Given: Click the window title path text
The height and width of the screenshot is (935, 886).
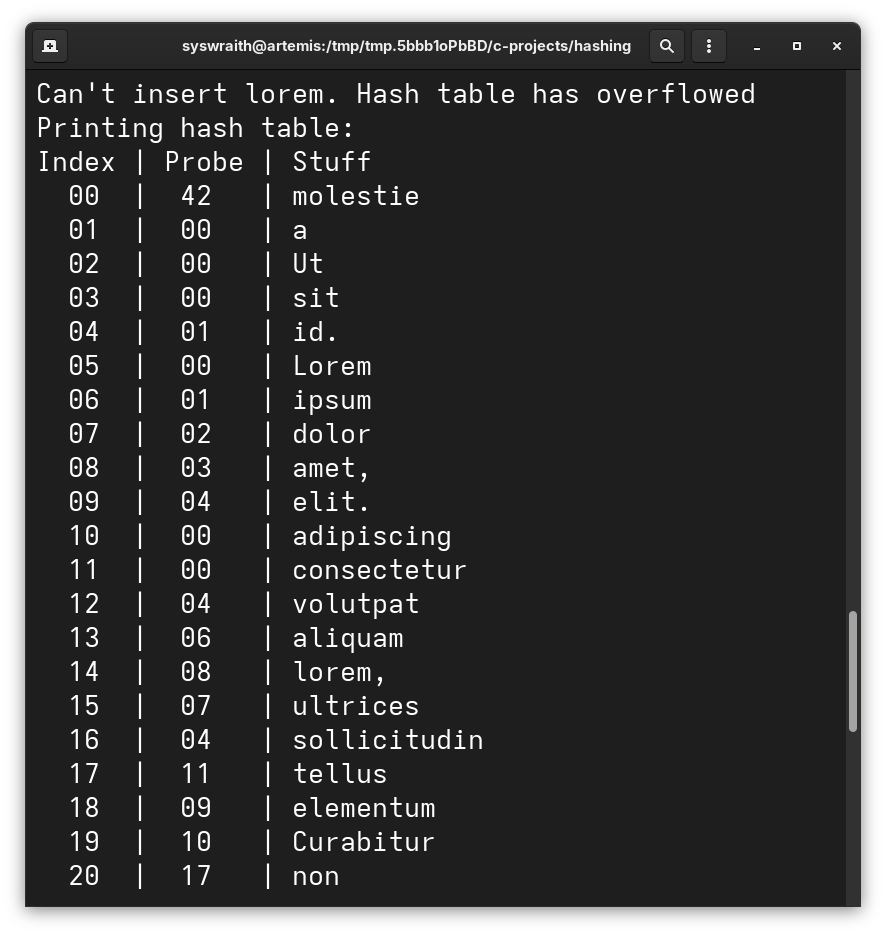Looking at the screenshot, I should (406, 46).
